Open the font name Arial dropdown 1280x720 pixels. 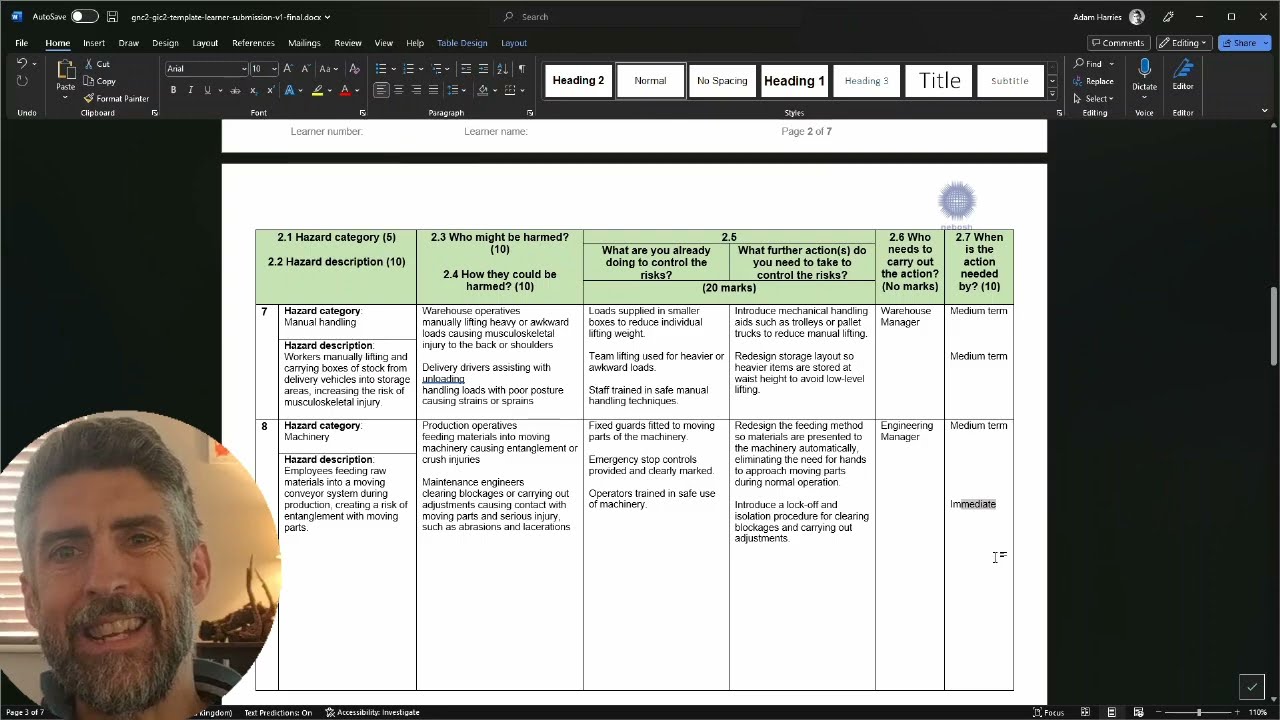(243, 69)
